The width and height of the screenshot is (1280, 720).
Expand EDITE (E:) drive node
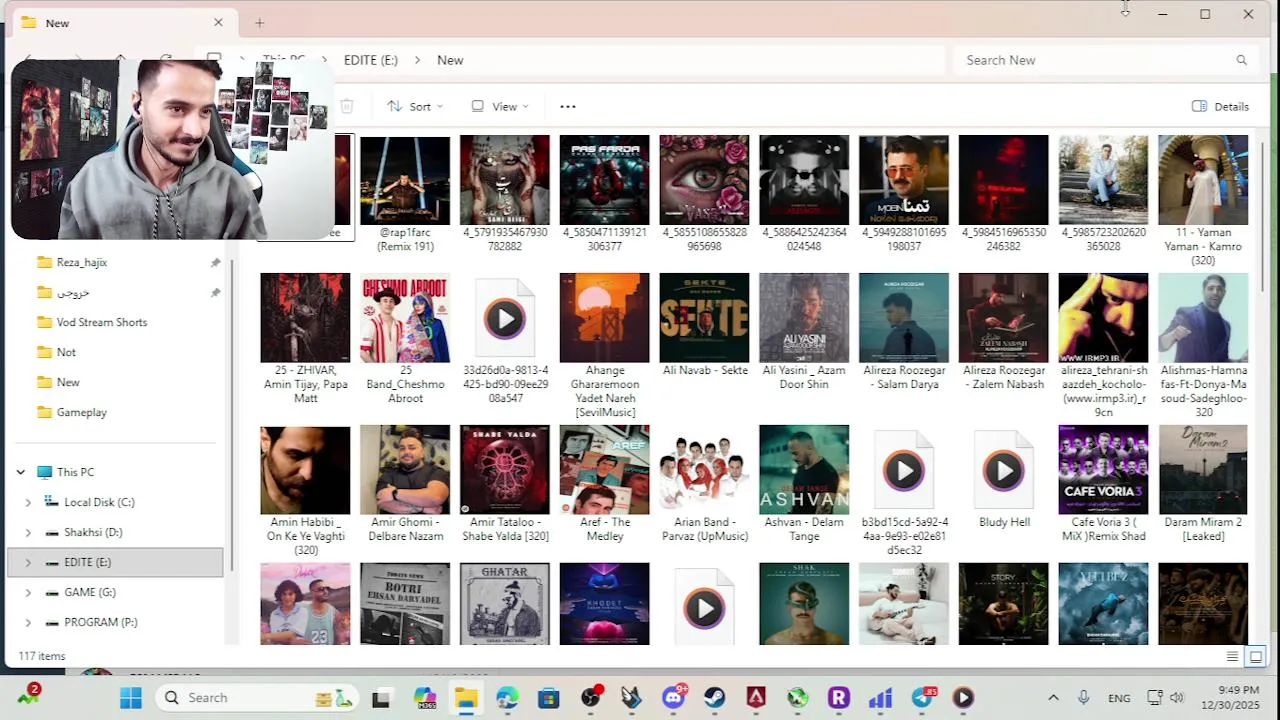(x=28, y=562)
